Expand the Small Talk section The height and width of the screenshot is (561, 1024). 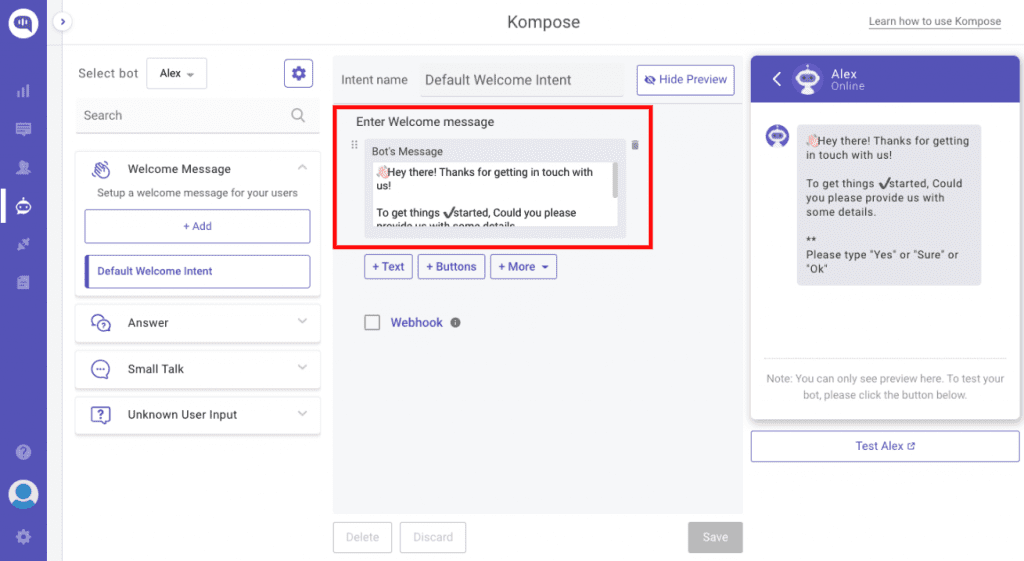(302, 367)
